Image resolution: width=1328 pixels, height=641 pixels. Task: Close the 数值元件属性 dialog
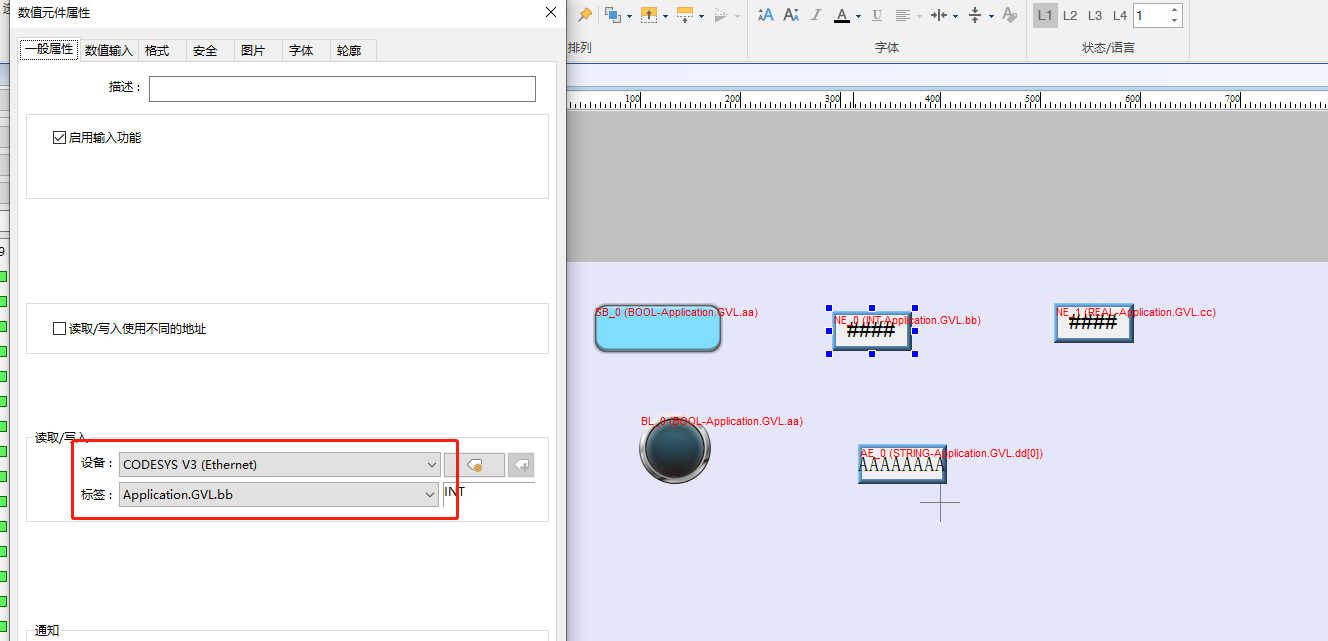550,12
